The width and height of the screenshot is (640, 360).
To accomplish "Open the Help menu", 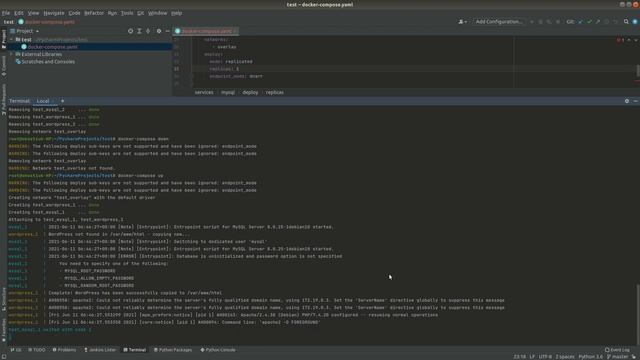I will tap(176, 13).
